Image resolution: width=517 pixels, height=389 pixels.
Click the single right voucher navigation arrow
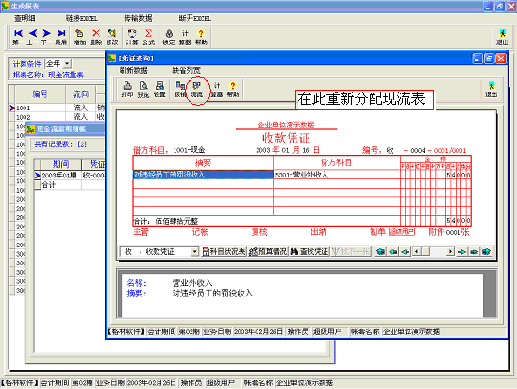click(x=462, y=251)
